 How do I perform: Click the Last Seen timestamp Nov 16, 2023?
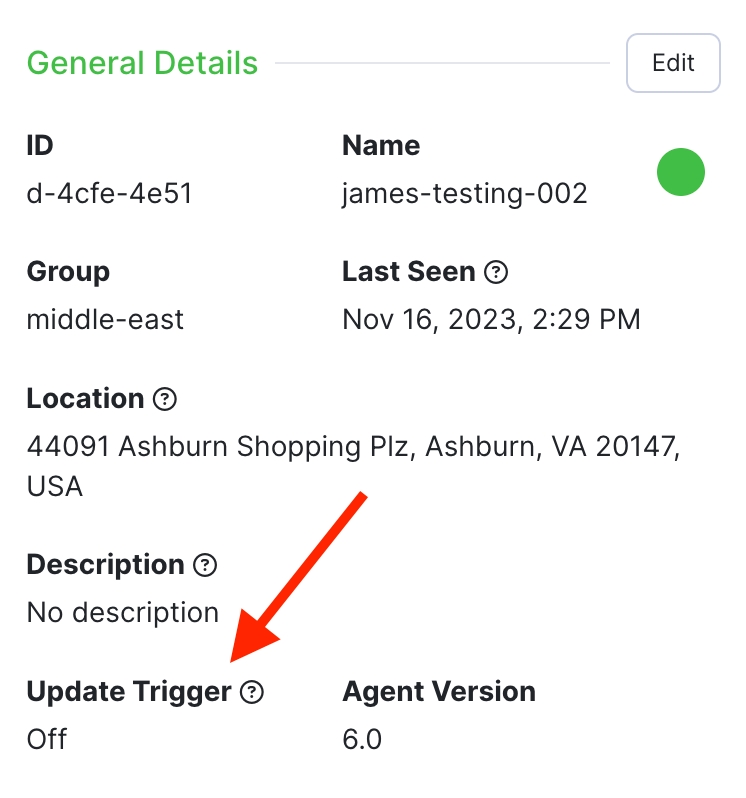click(491, 320)
